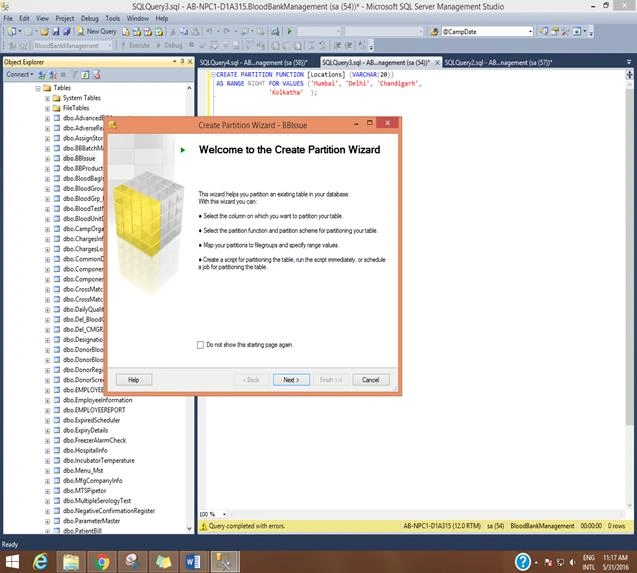
Task: Select the dbo.EmployeeInformation table
Action: point(98,400)
